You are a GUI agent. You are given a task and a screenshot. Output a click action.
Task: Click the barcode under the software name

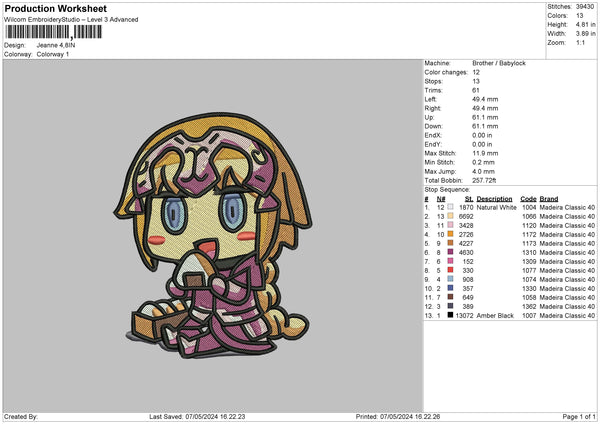click(53, 32)
